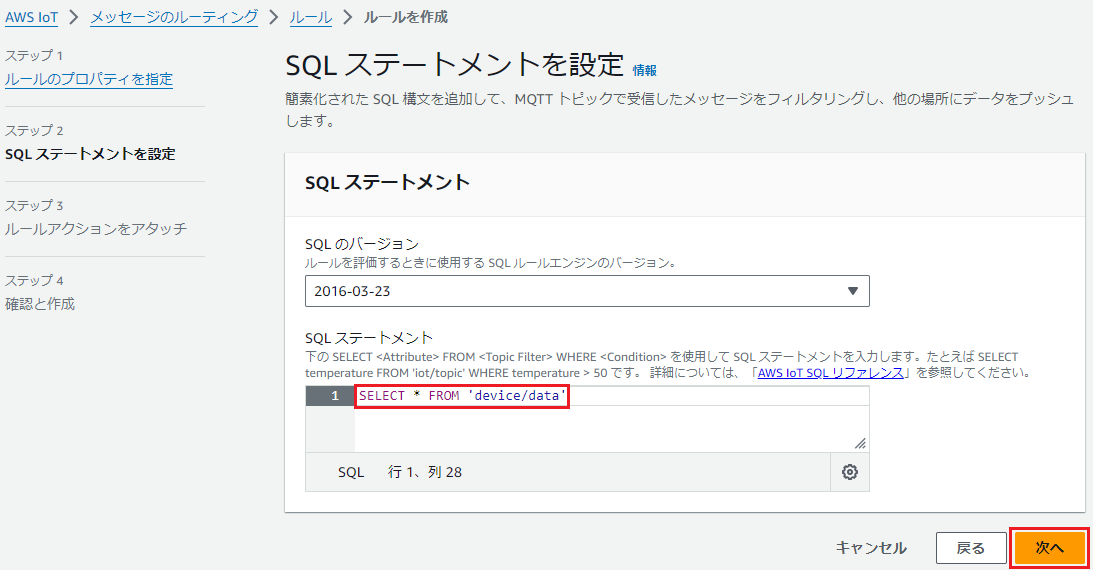Go to メッセージのルーティング breadcrumb

[x=174, y=17]
